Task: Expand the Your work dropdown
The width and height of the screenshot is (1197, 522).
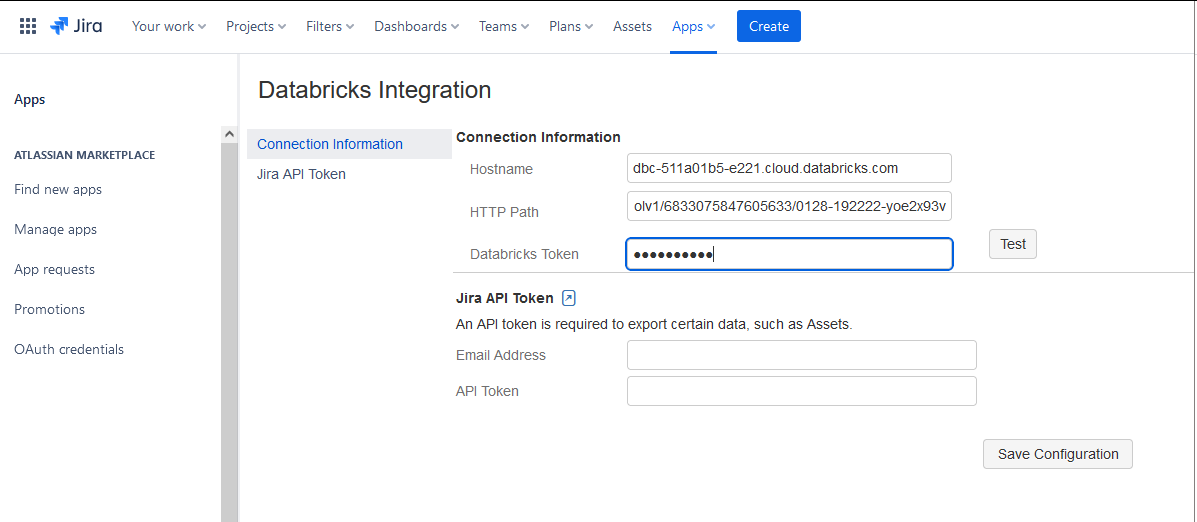Action: (x=169, y=26)
